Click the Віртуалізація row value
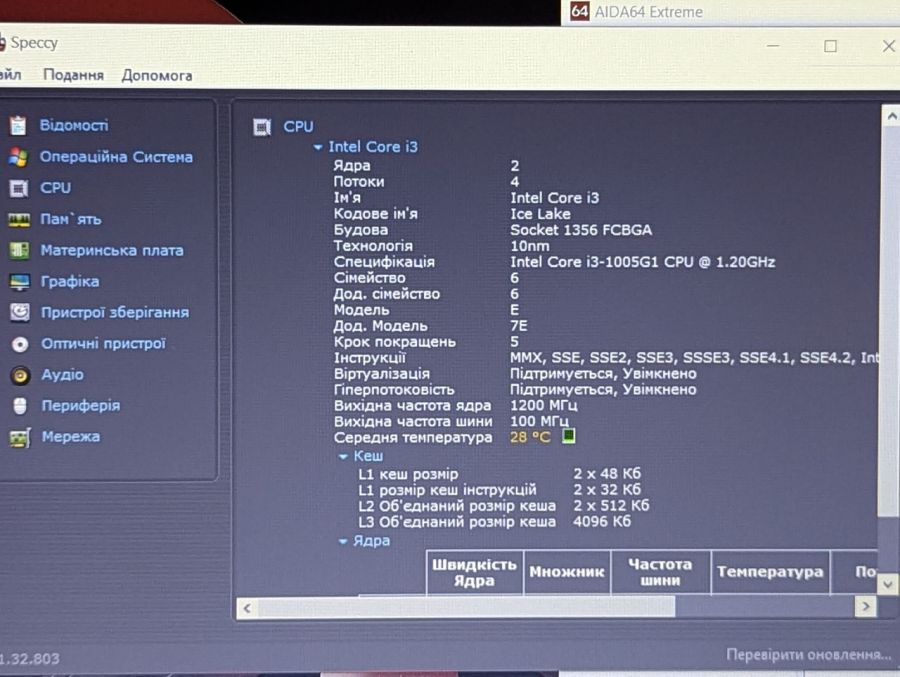The height and width of the screenshot is (677, 900). click(x=603, y=373)
